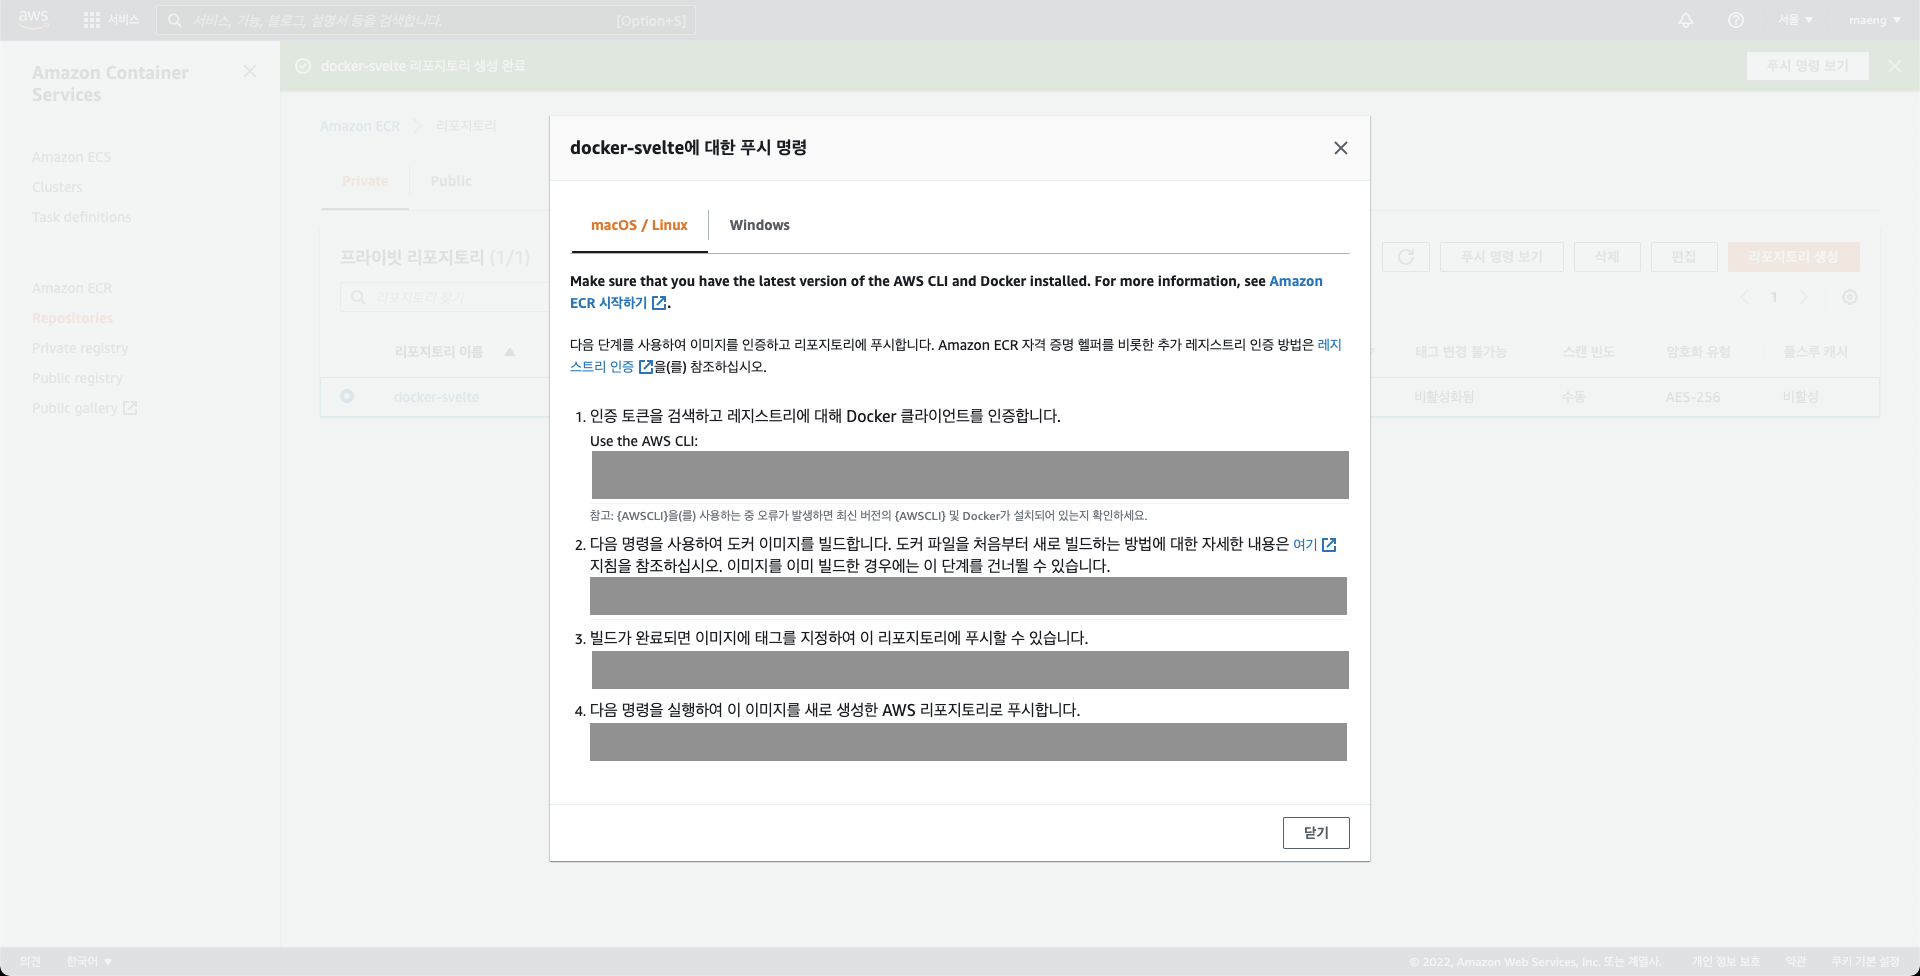Click the 편집 edit button
1920x976 pixels.
coord(1684,257)
